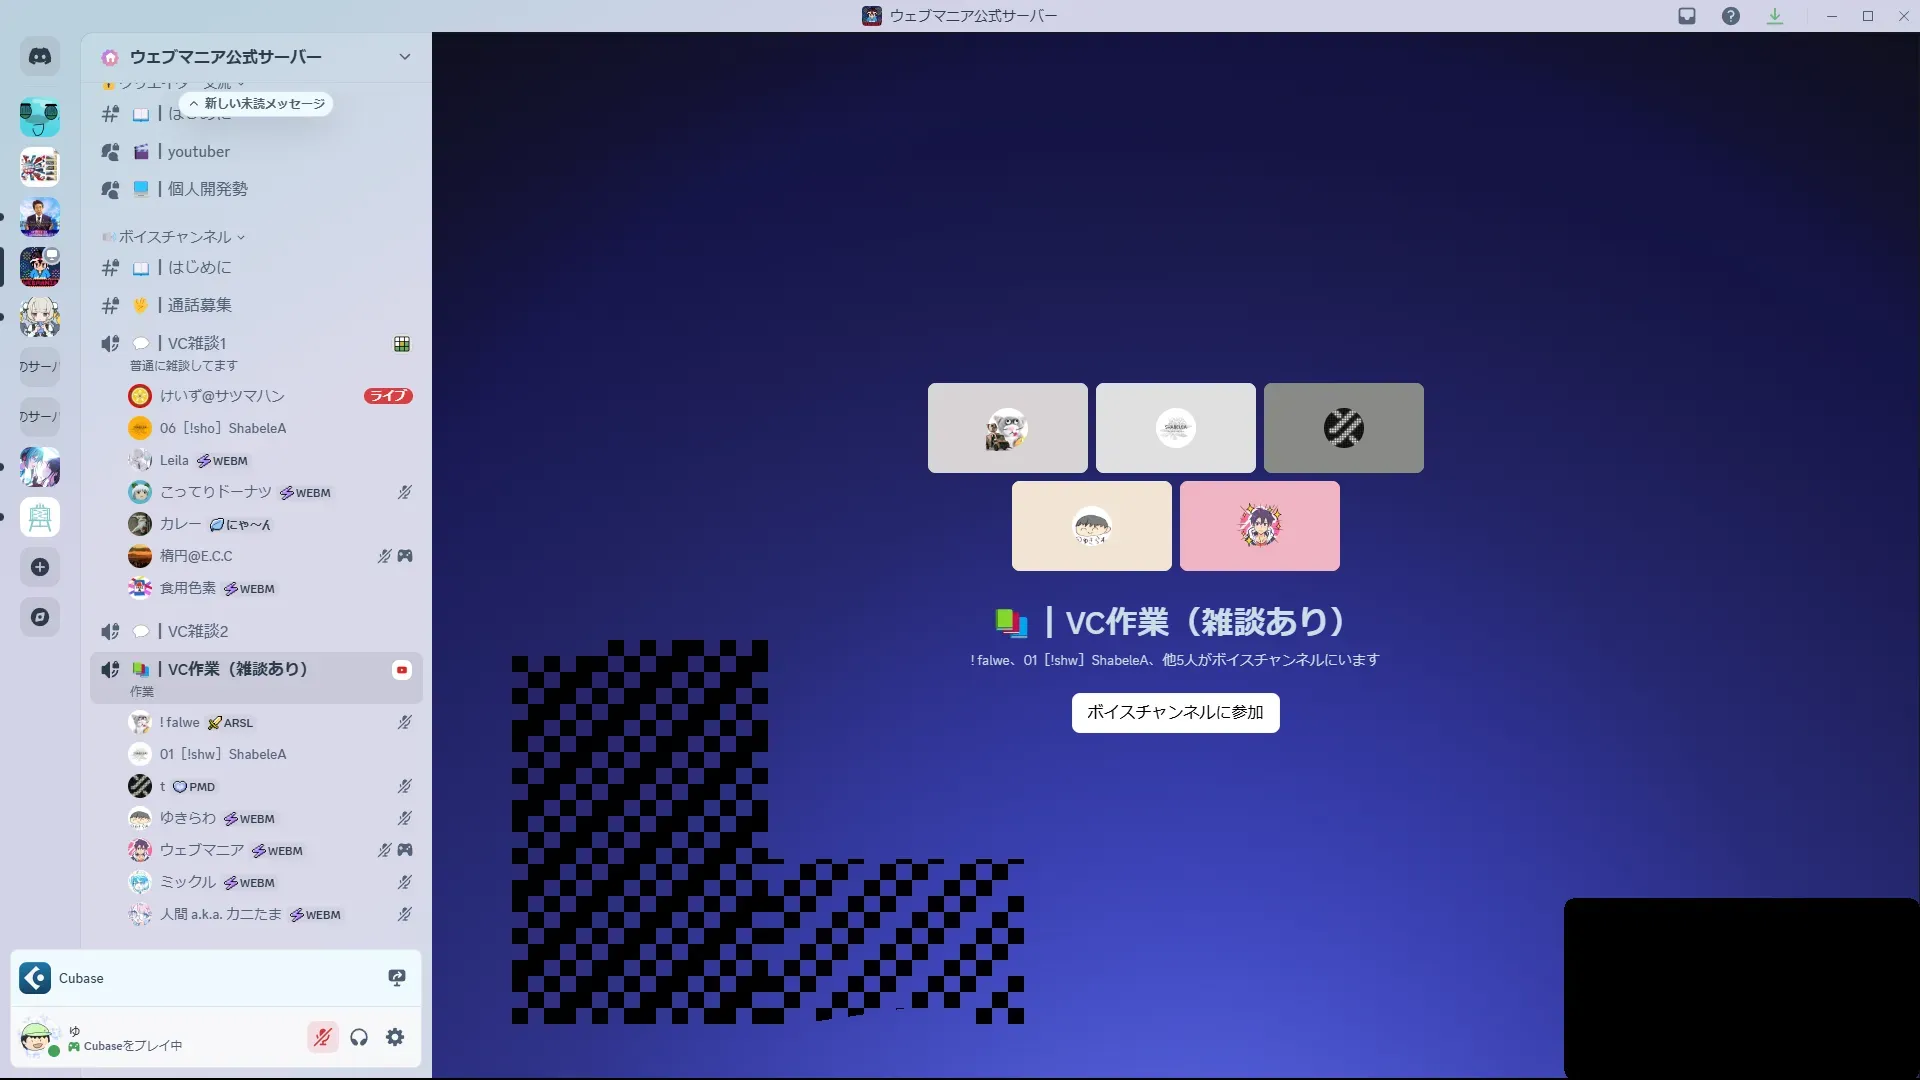Click the green download update icon
Viewport: 1920px width, 1080px height.
point(1775,16)
